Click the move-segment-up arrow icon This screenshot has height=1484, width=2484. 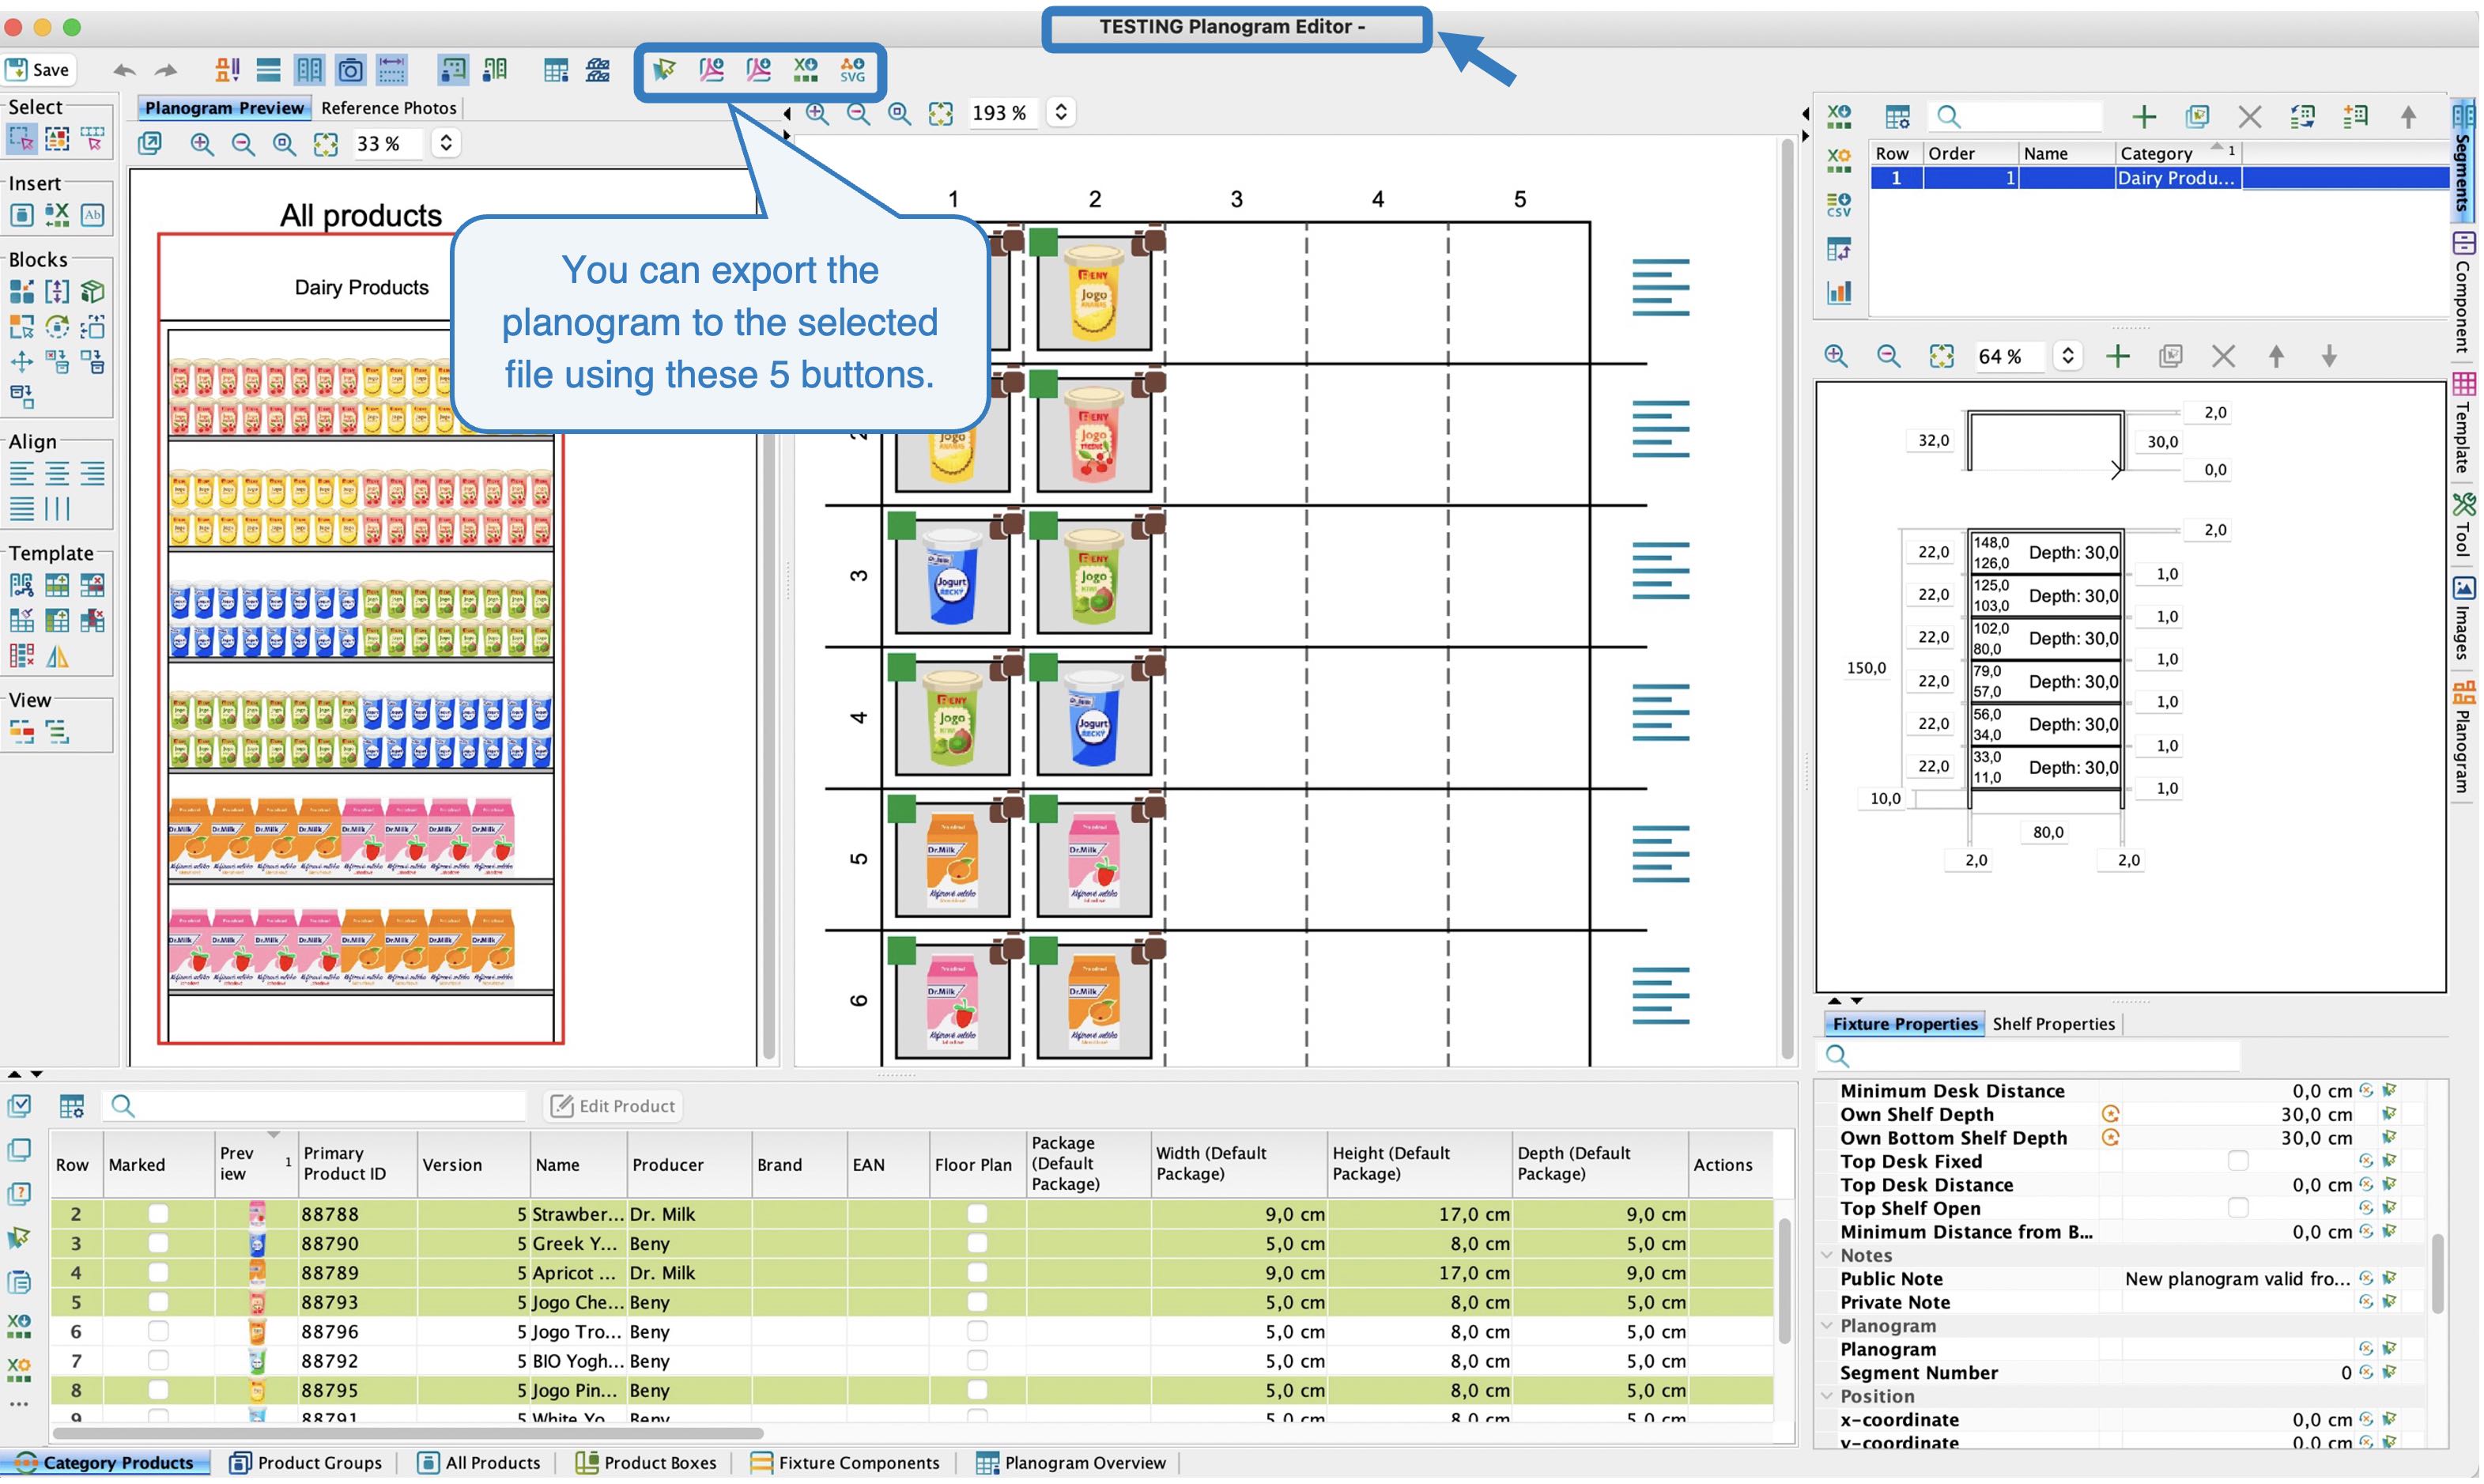pos(2408,117)
